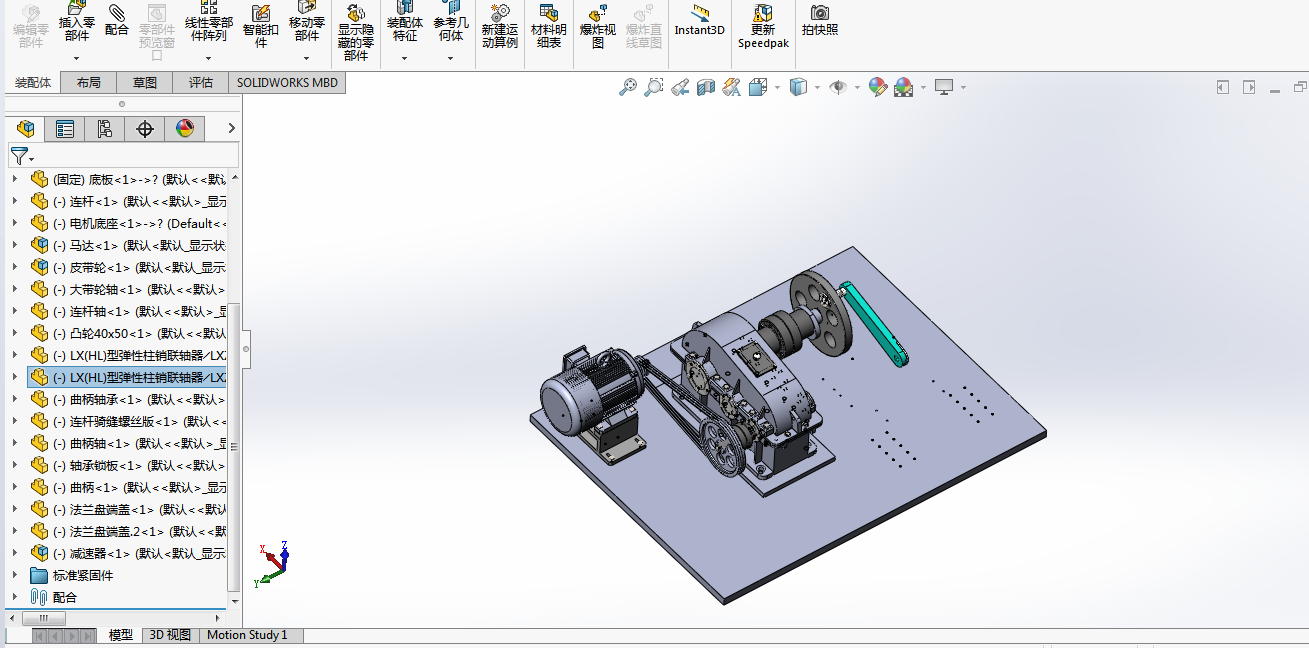Select 凸轮40x50<1> component
The image size is (1309, 648).
pos(127,334)
